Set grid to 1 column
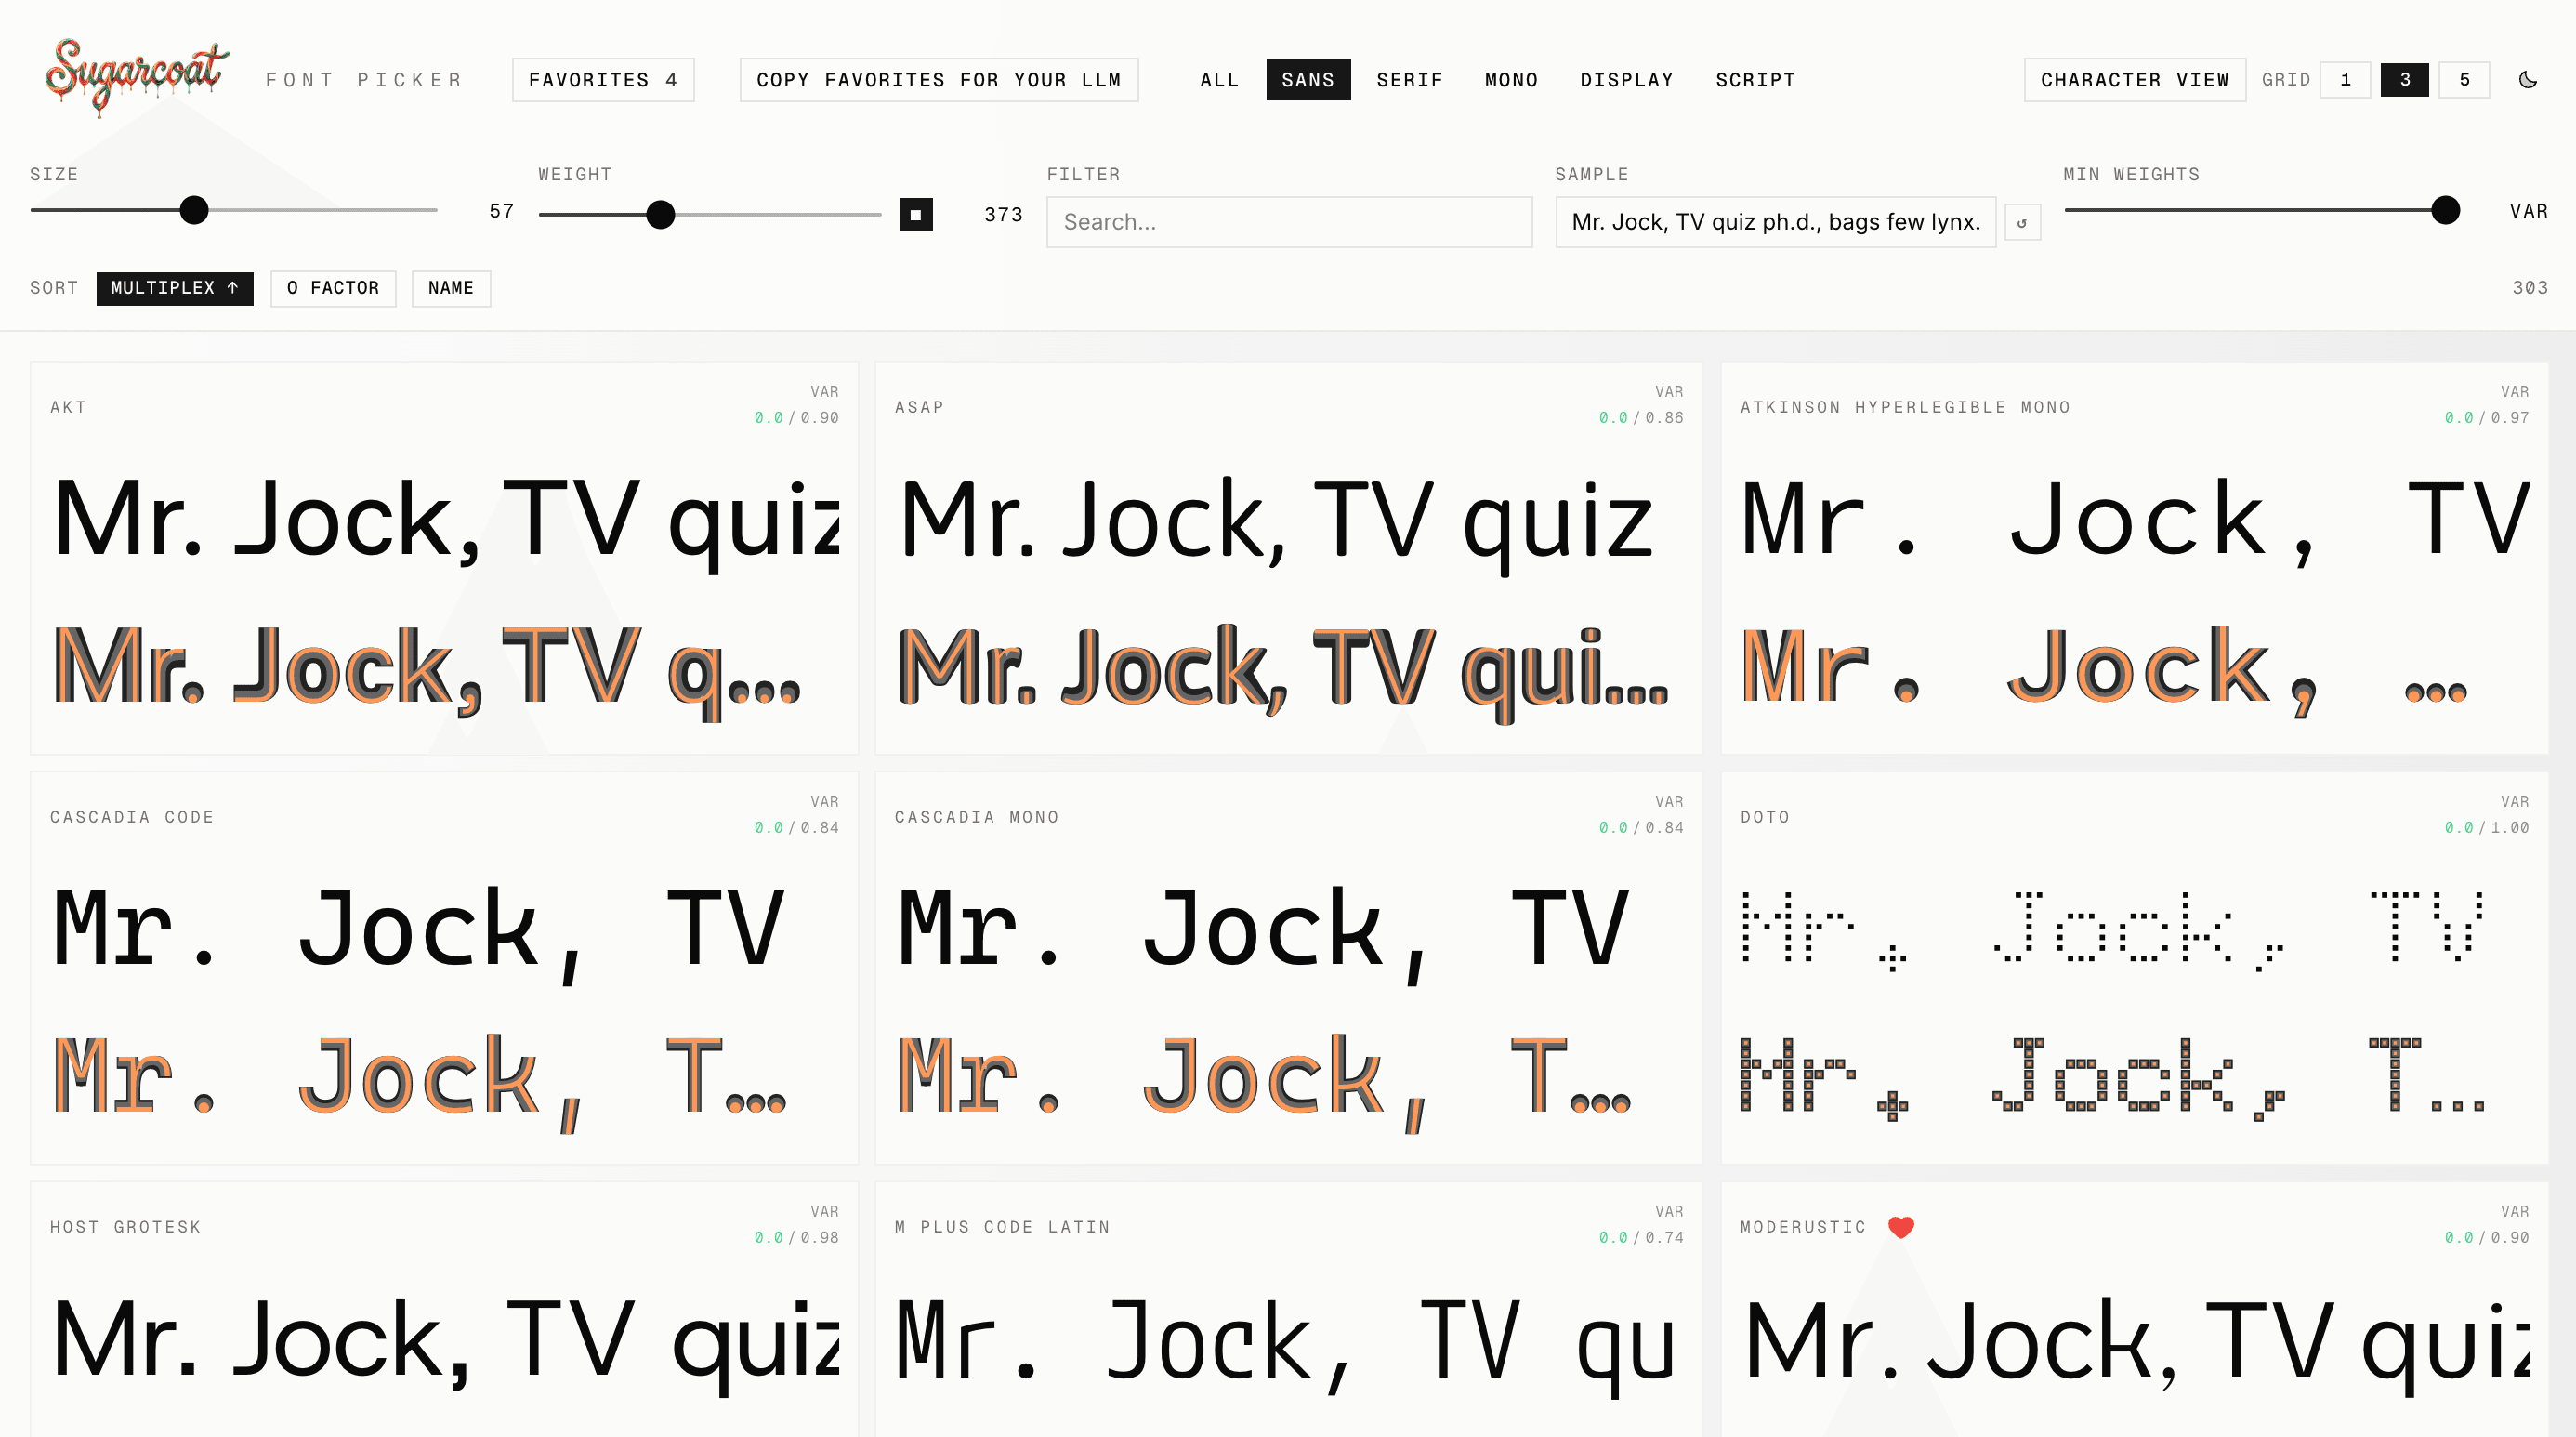This screenshot has width=2576, height=1437. [2345, 80]
